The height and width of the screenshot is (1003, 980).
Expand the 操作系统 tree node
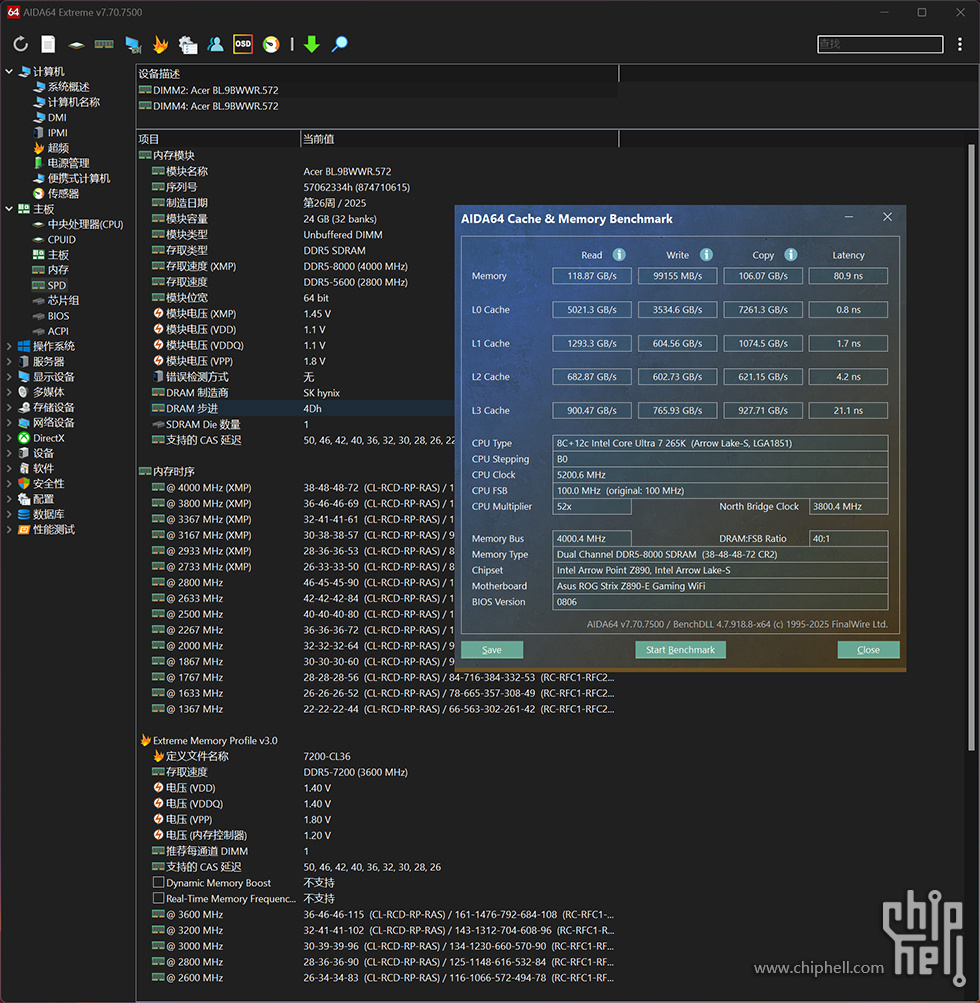click(10, 346)
